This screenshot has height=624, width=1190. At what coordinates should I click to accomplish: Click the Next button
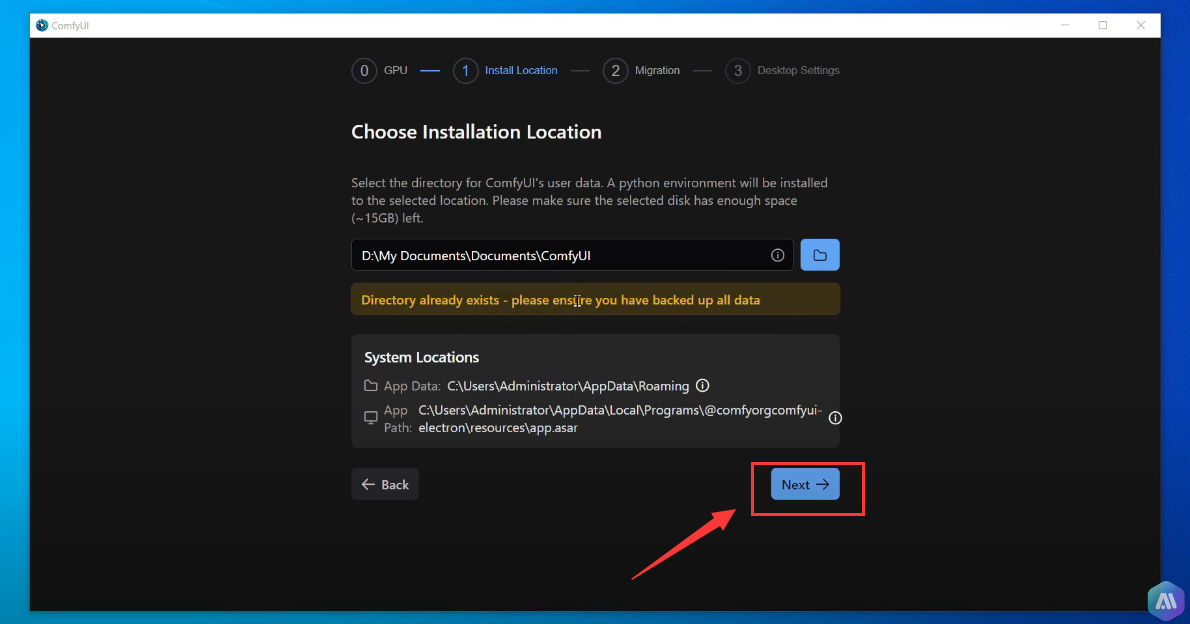click(805, 484)
